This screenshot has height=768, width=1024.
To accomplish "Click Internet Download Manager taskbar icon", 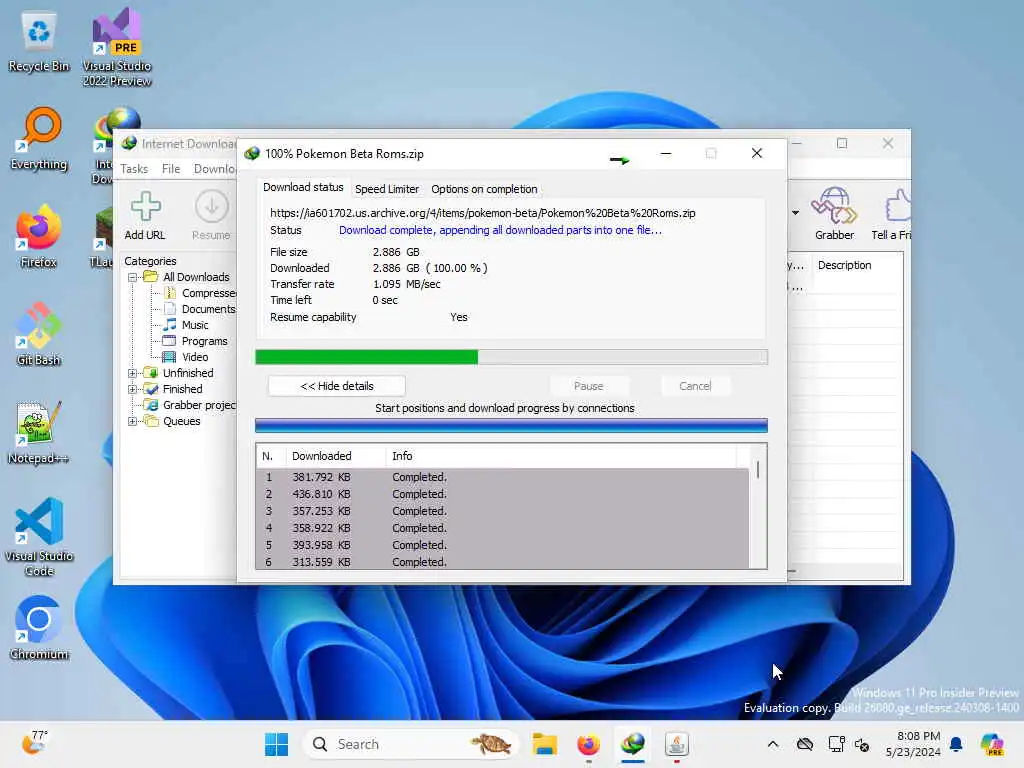I will click(x=633, y=744).
